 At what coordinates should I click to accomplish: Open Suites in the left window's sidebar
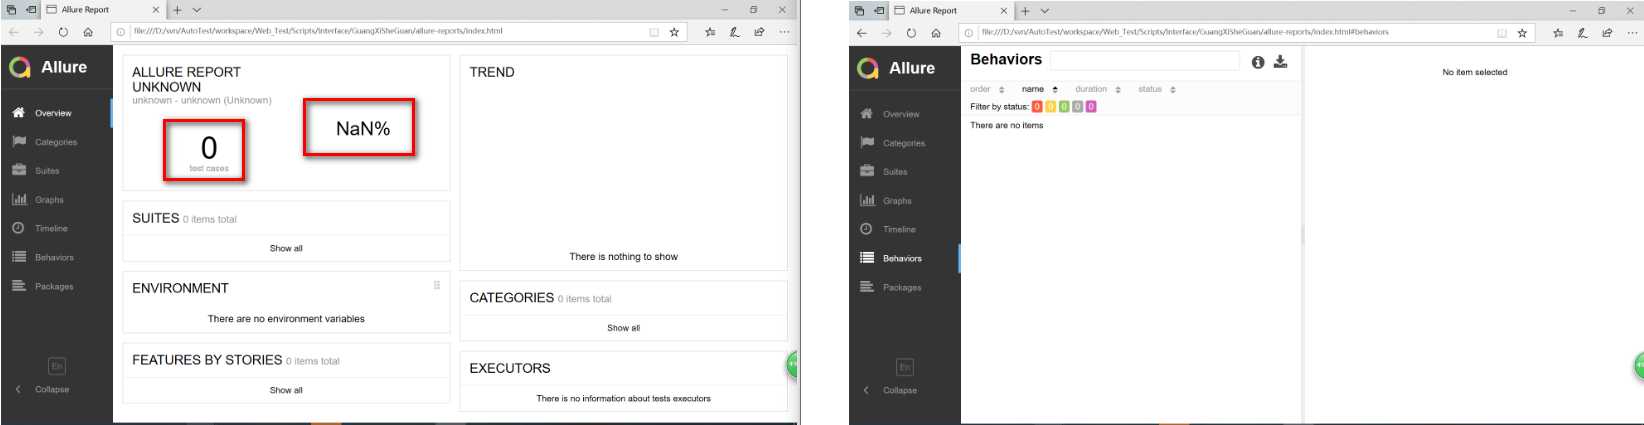click(x=56, y=171)
